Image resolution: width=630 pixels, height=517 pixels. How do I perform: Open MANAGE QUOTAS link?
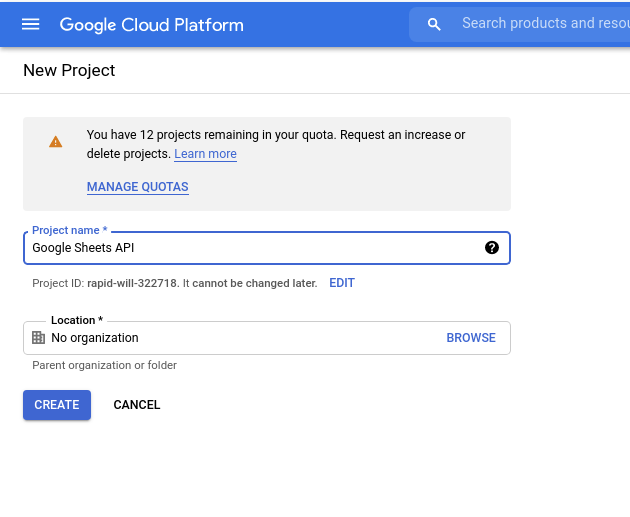click(x=138, y=187)
